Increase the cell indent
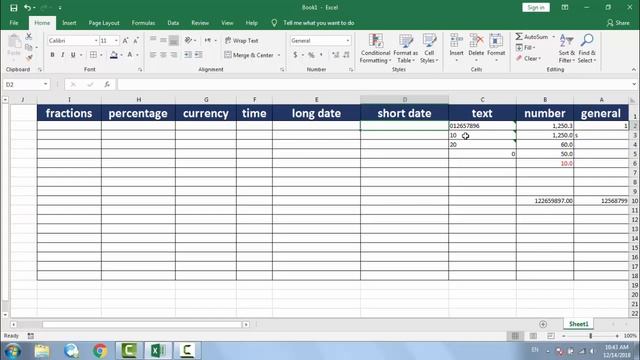640x360 pixels. click(198, 55)
